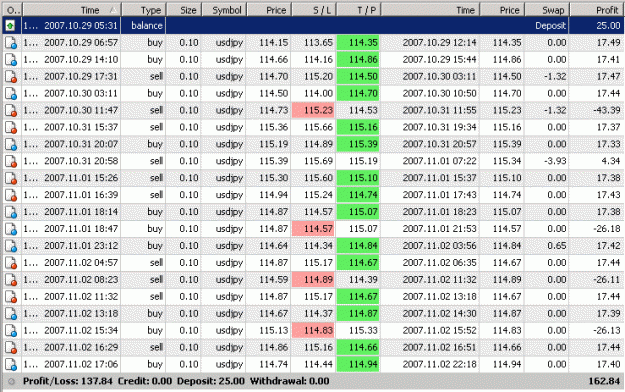Click red stop-loss cell 114.57
The width and height of the screenshot is (625, 392).
[x=313, y=229]
